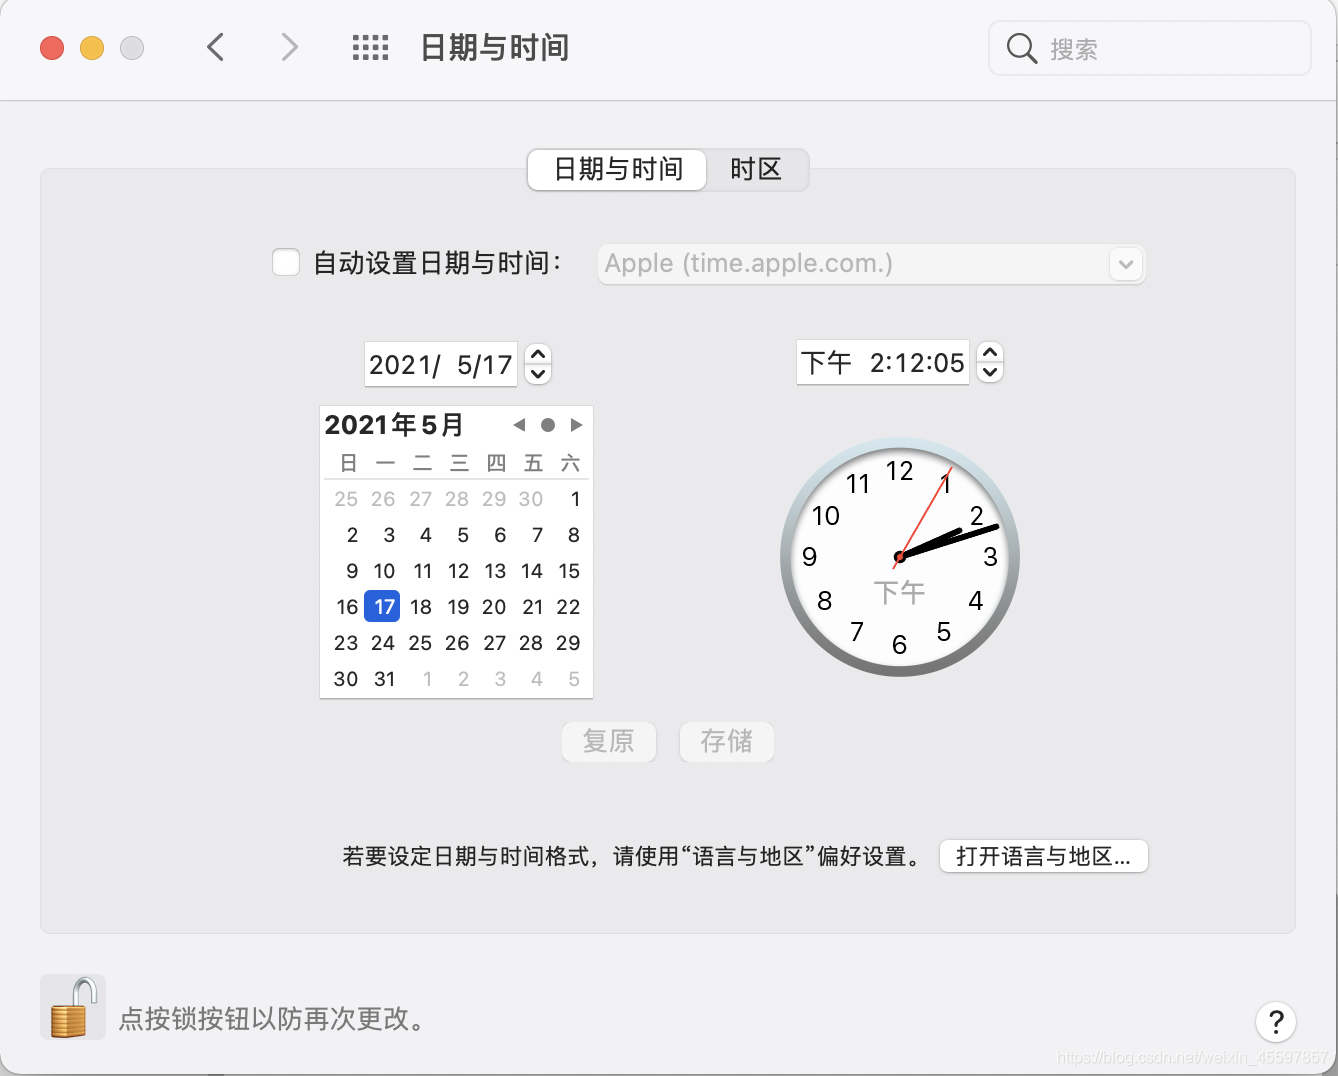
Task: Go forward with the right chevron
Action: coord(290,47)
